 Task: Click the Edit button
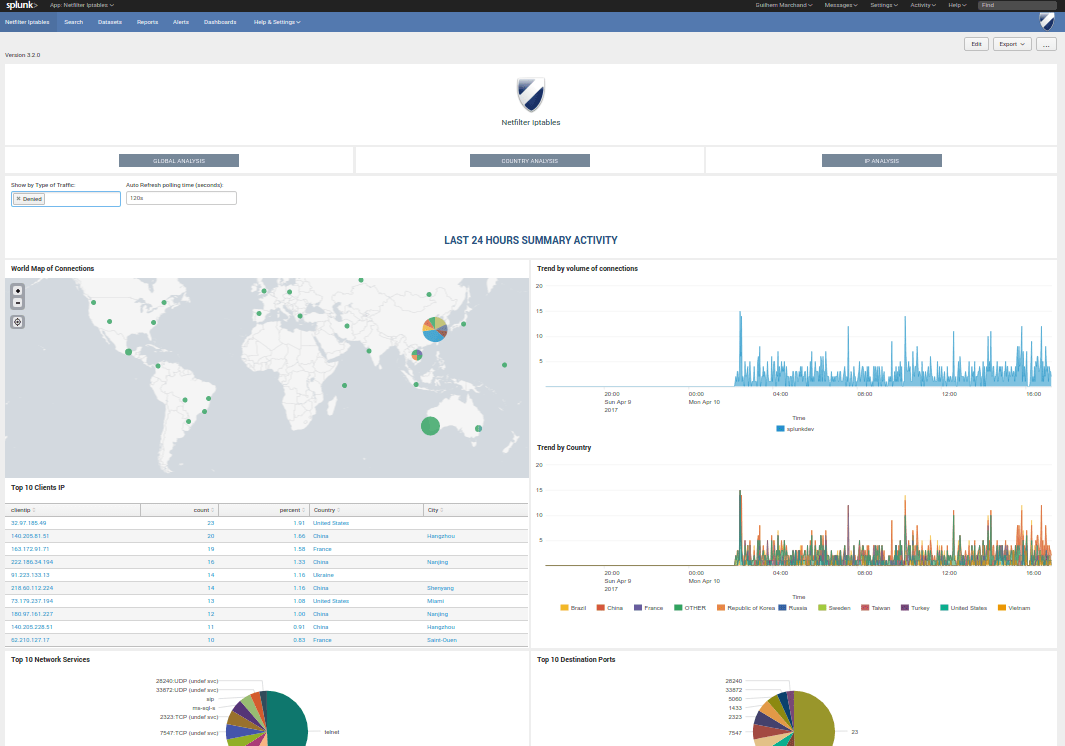click(976, 43)
